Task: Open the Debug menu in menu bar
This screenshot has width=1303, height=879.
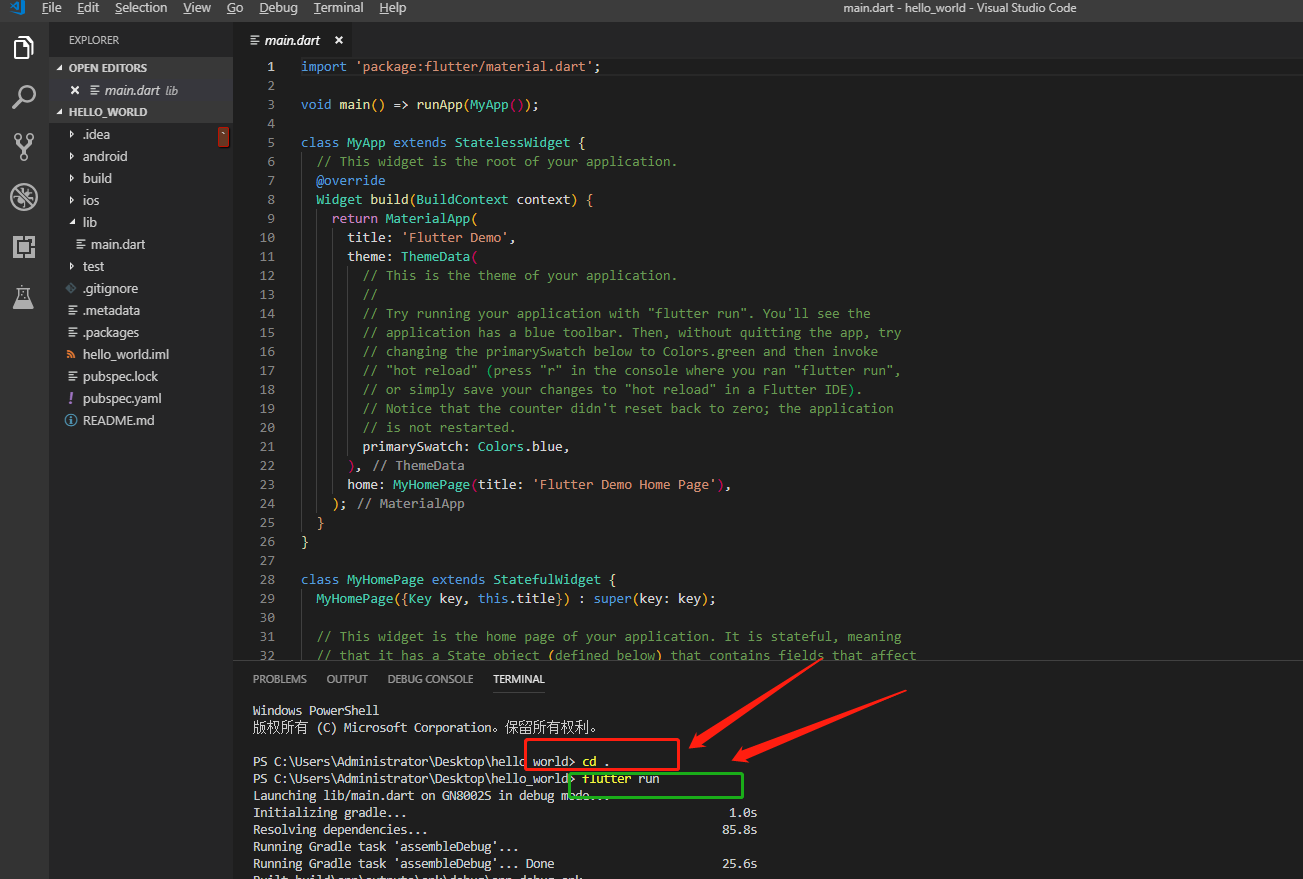Action: (x=278, y=8)
